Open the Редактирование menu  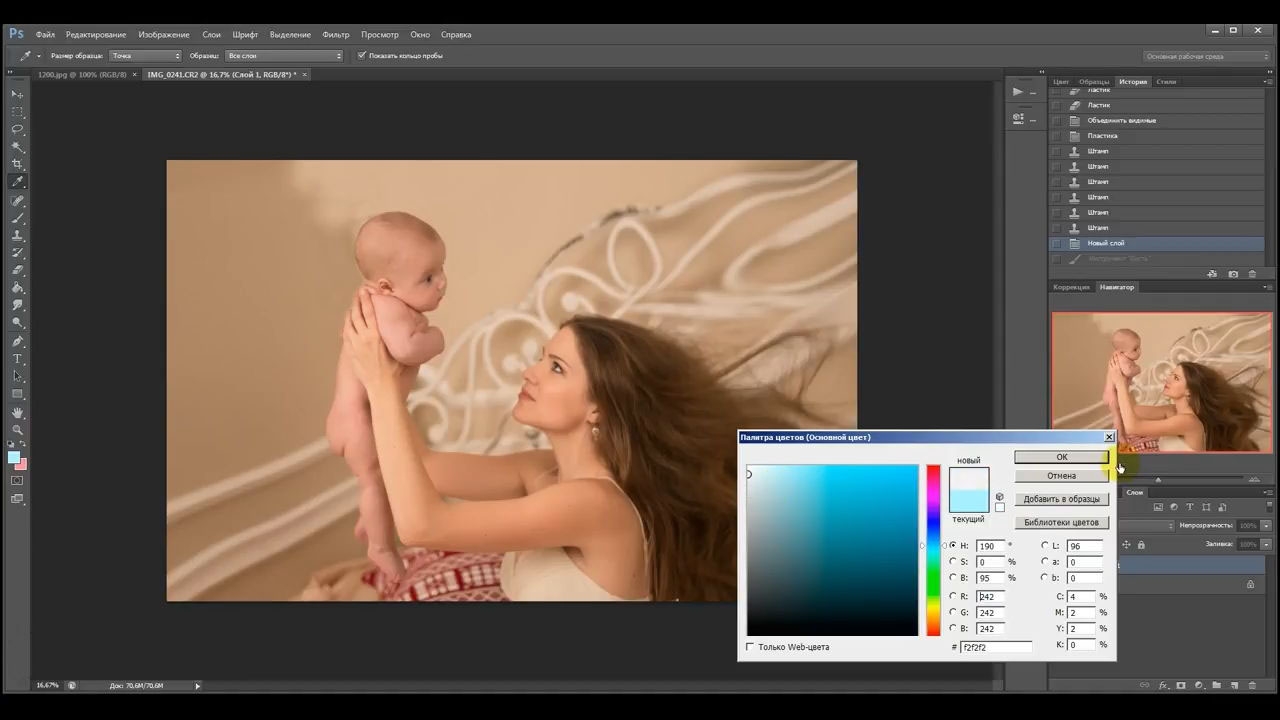point(96,35)
